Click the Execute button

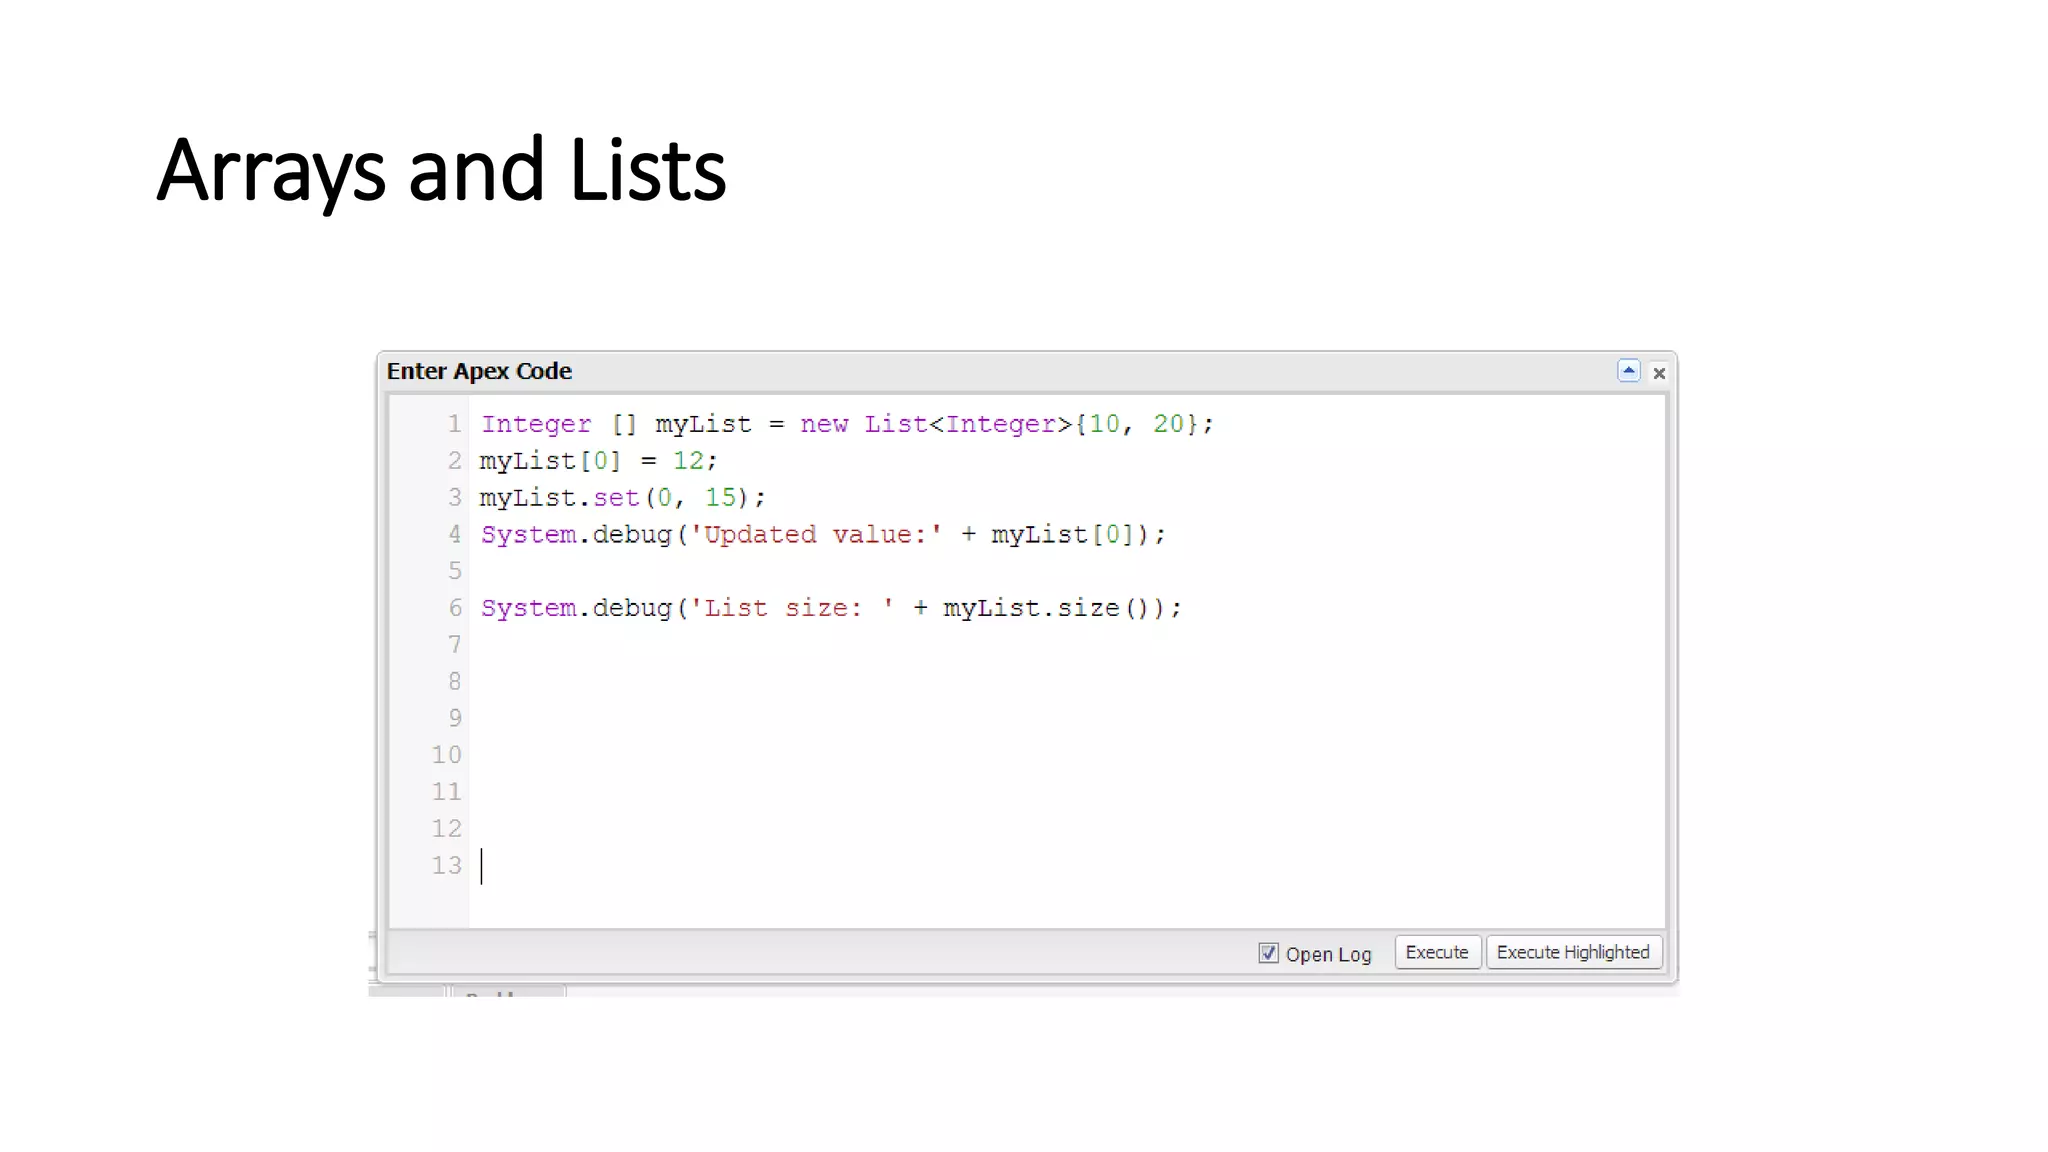tap(1437, 952)
